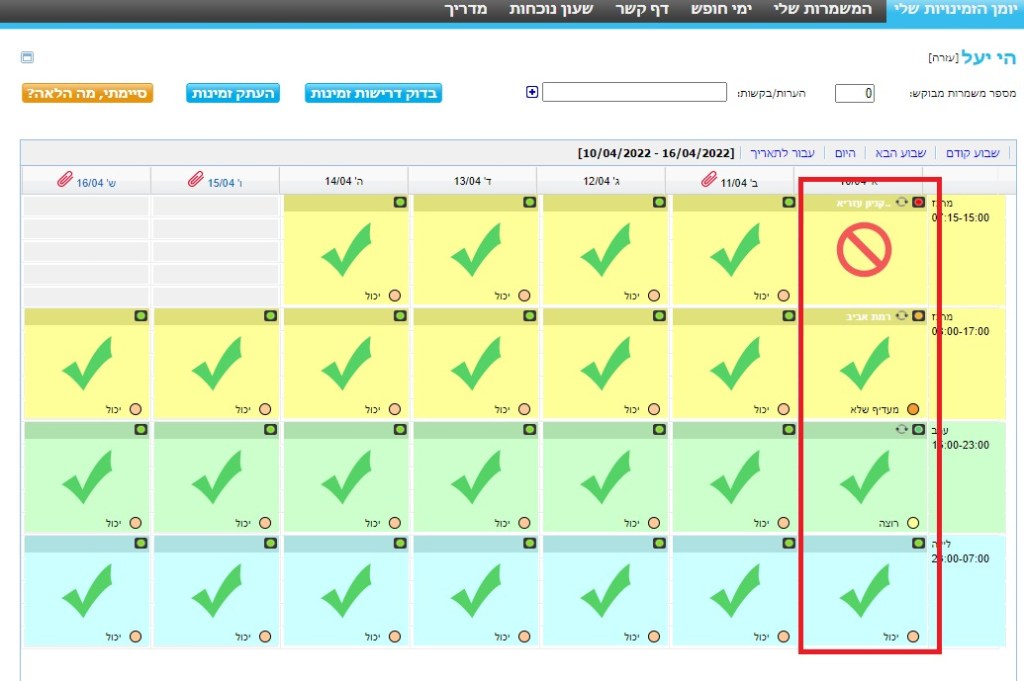1024x681 pixels.
Task: Click the red status light in Sunday's morning shift
Action: [x=918, y=203]
